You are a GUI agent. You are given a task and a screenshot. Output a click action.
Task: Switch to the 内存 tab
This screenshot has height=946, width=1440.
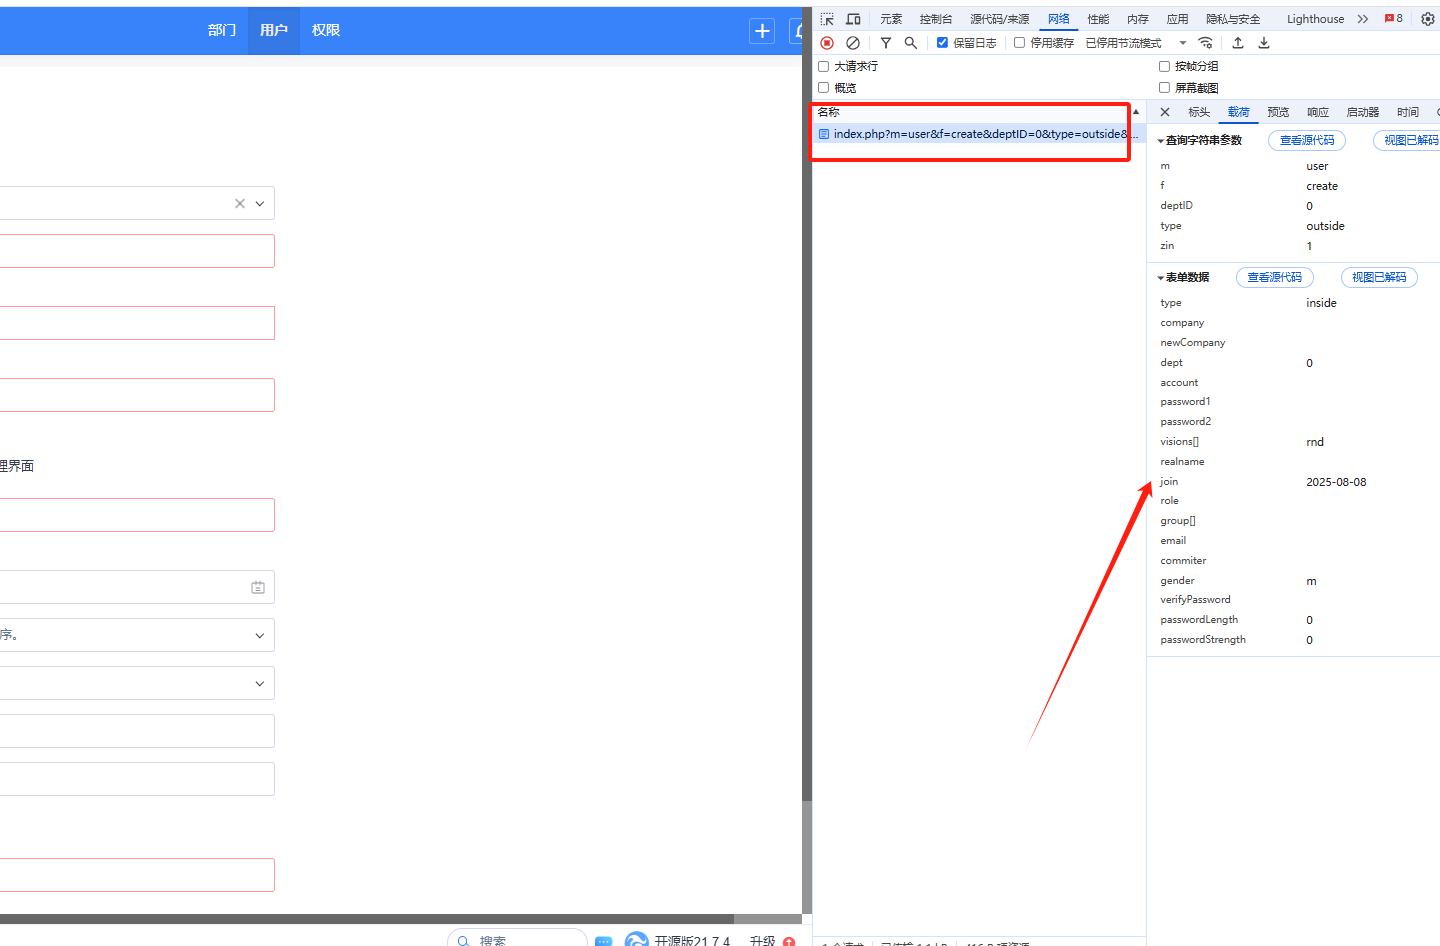click(1138, 19)
